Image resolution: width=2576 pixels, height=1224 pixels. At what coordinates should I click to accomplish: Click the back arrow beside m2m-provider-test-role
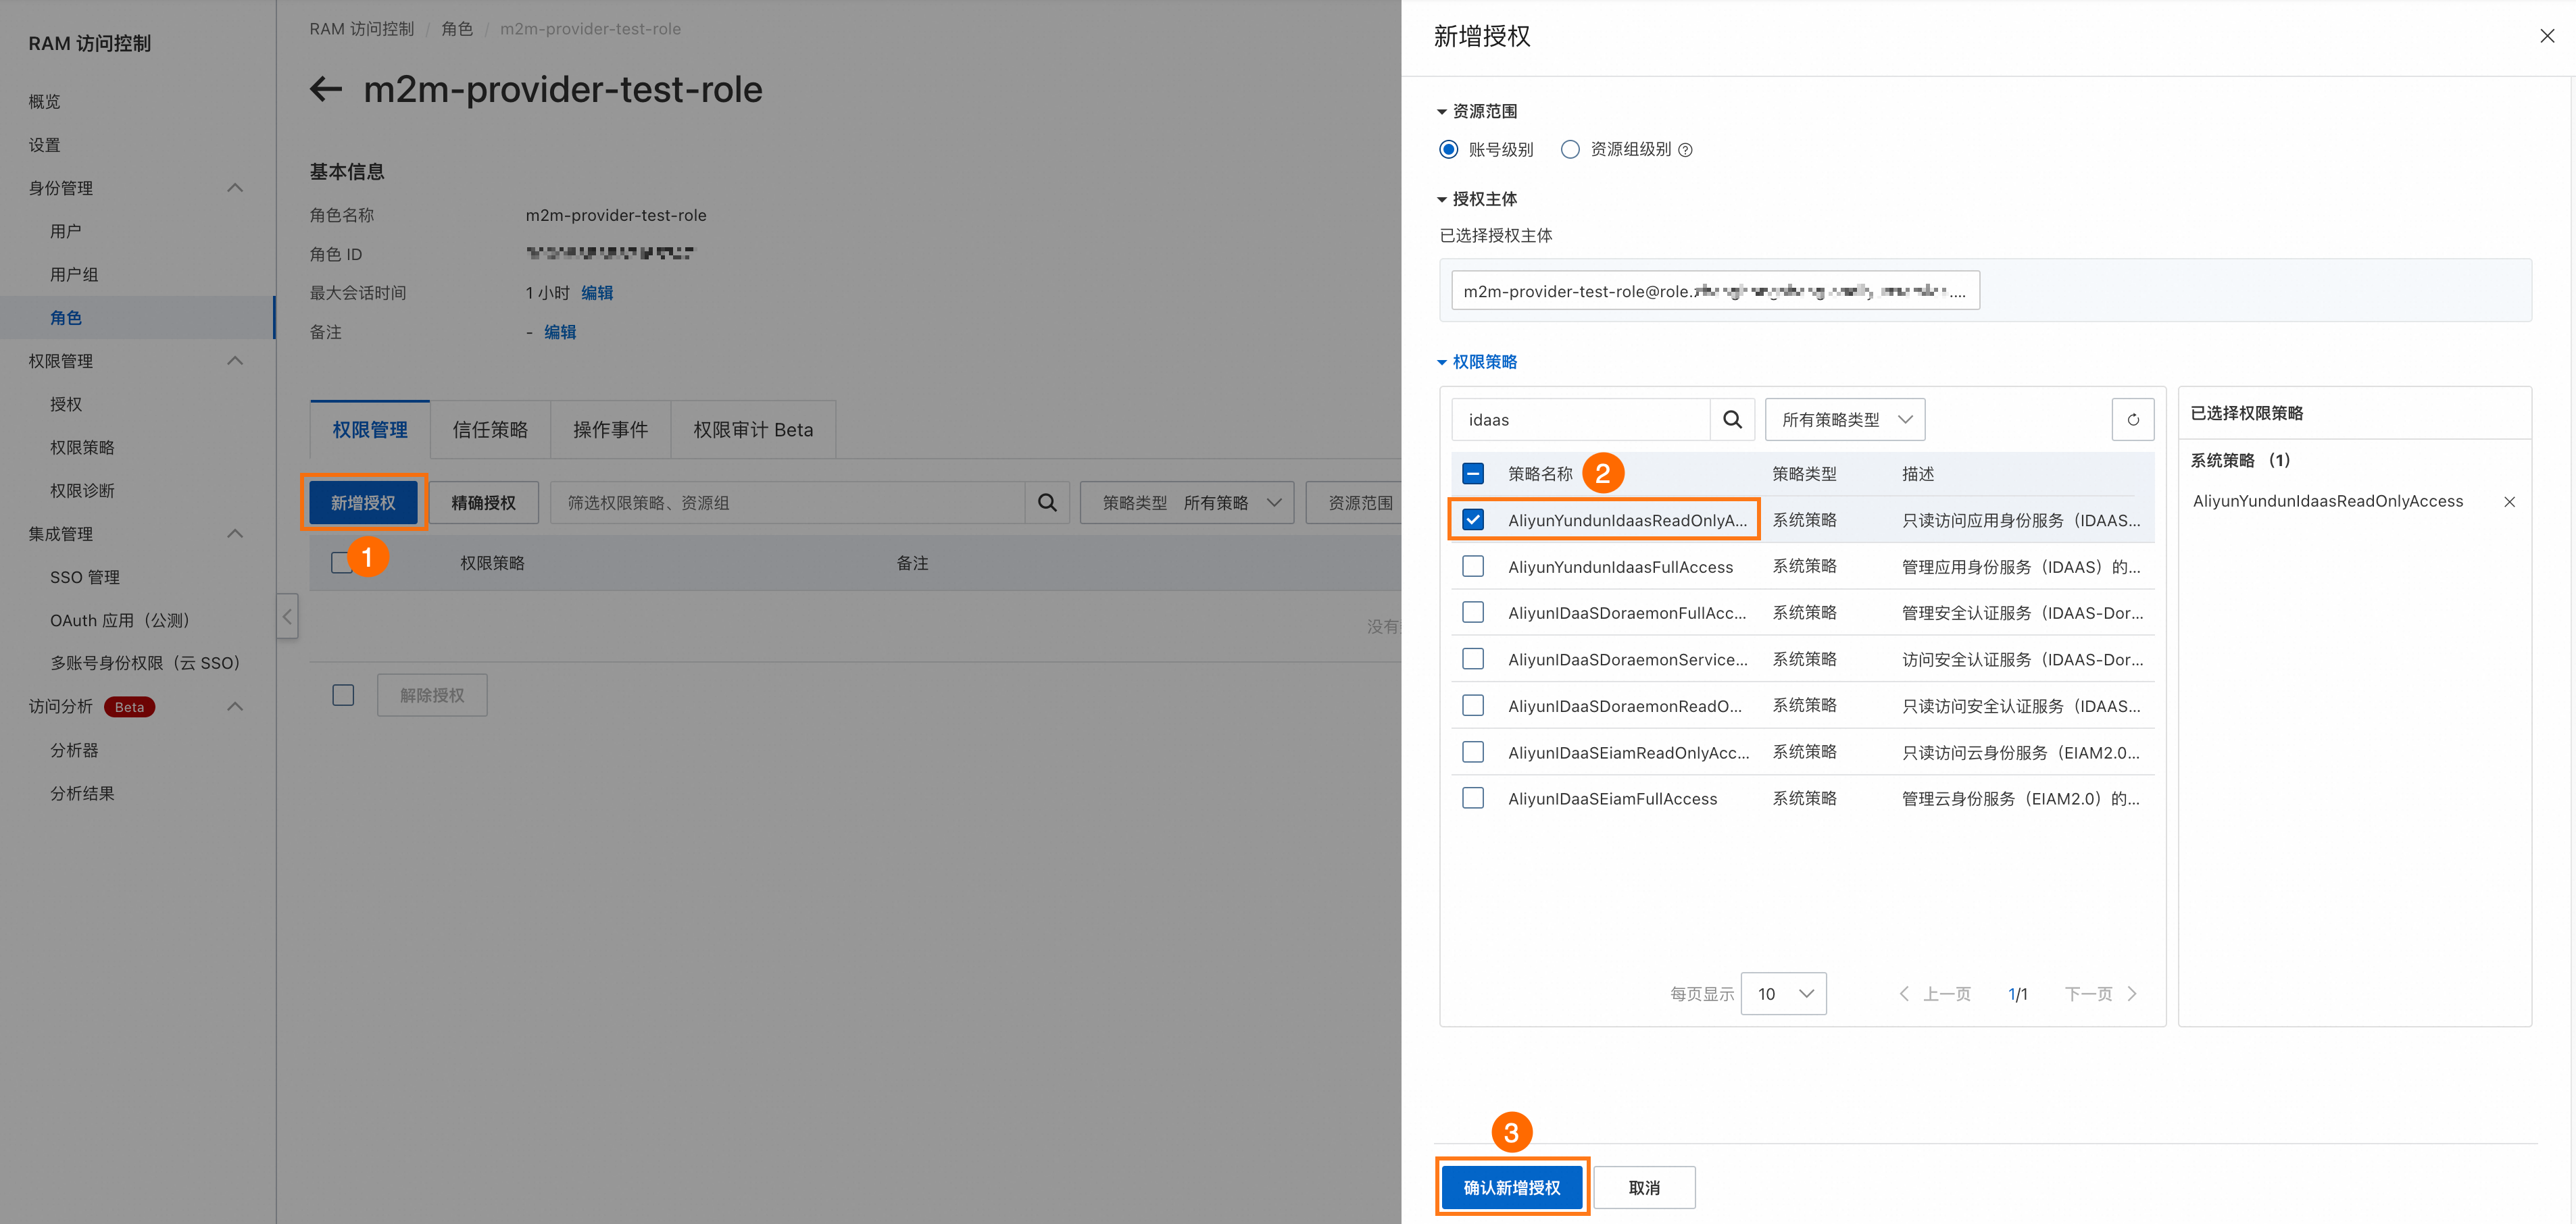[x=326, y=90]
